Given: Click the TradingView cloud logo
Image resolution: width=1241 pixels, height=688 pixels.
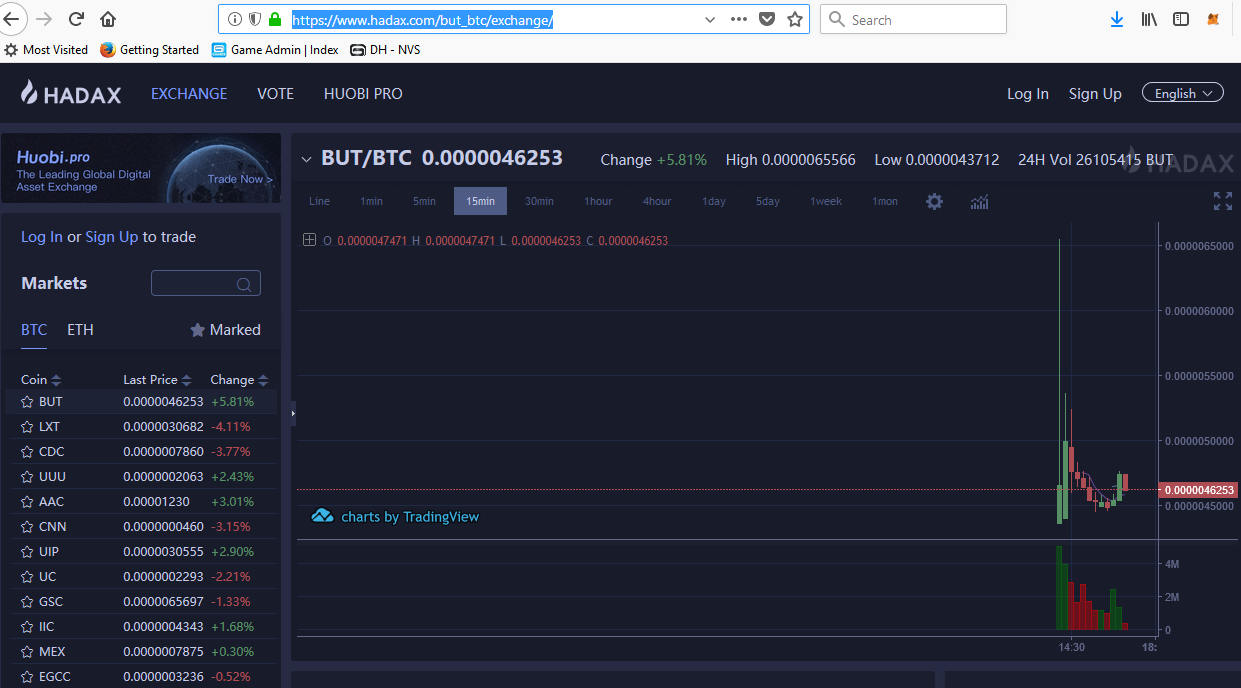Looking at the screenshot, I should click(x=322, y=516).
